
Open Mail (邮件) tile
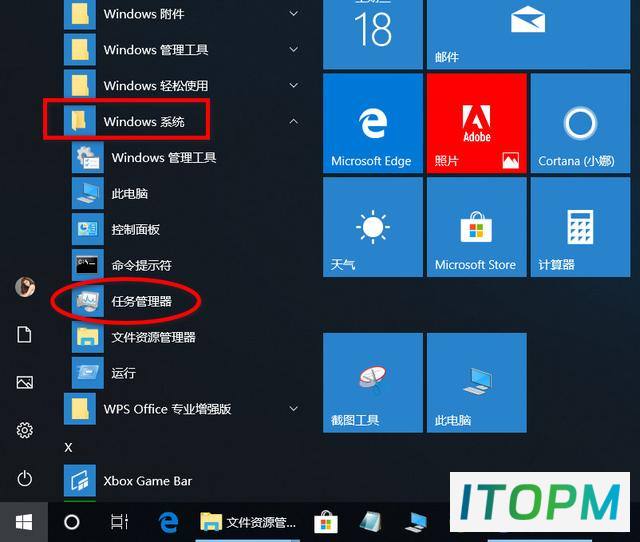pyautogui.click(x=529, y=34)
